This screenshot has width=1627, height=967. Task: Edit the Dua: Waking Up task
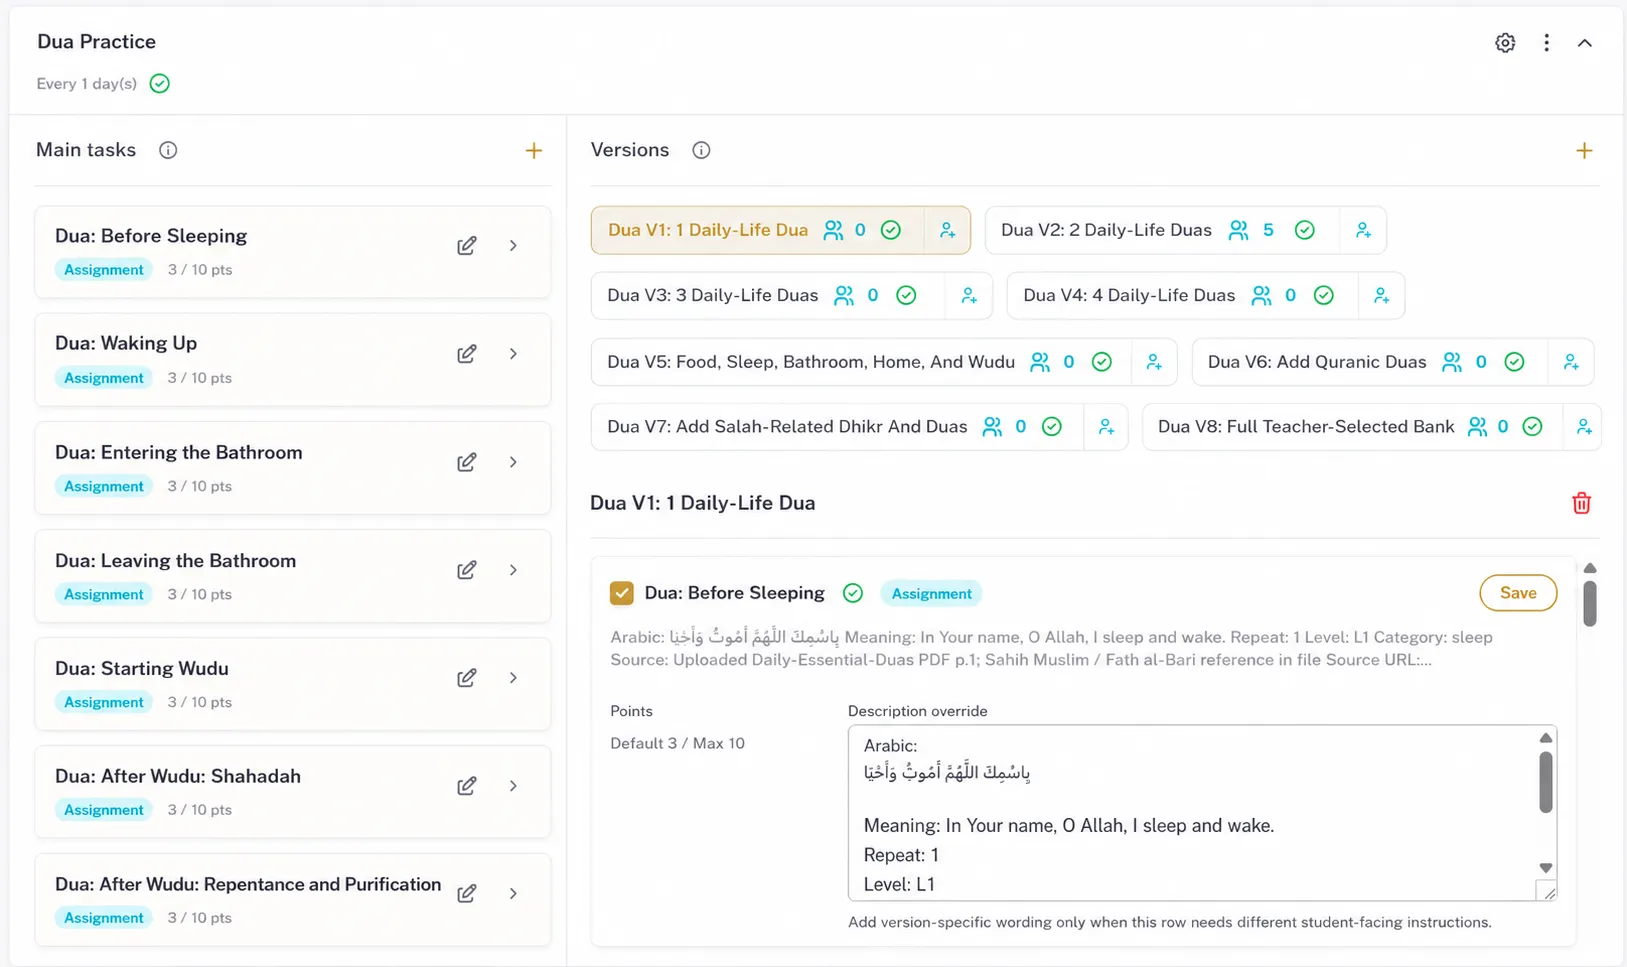pyautogui.click(x=467, y=353)
